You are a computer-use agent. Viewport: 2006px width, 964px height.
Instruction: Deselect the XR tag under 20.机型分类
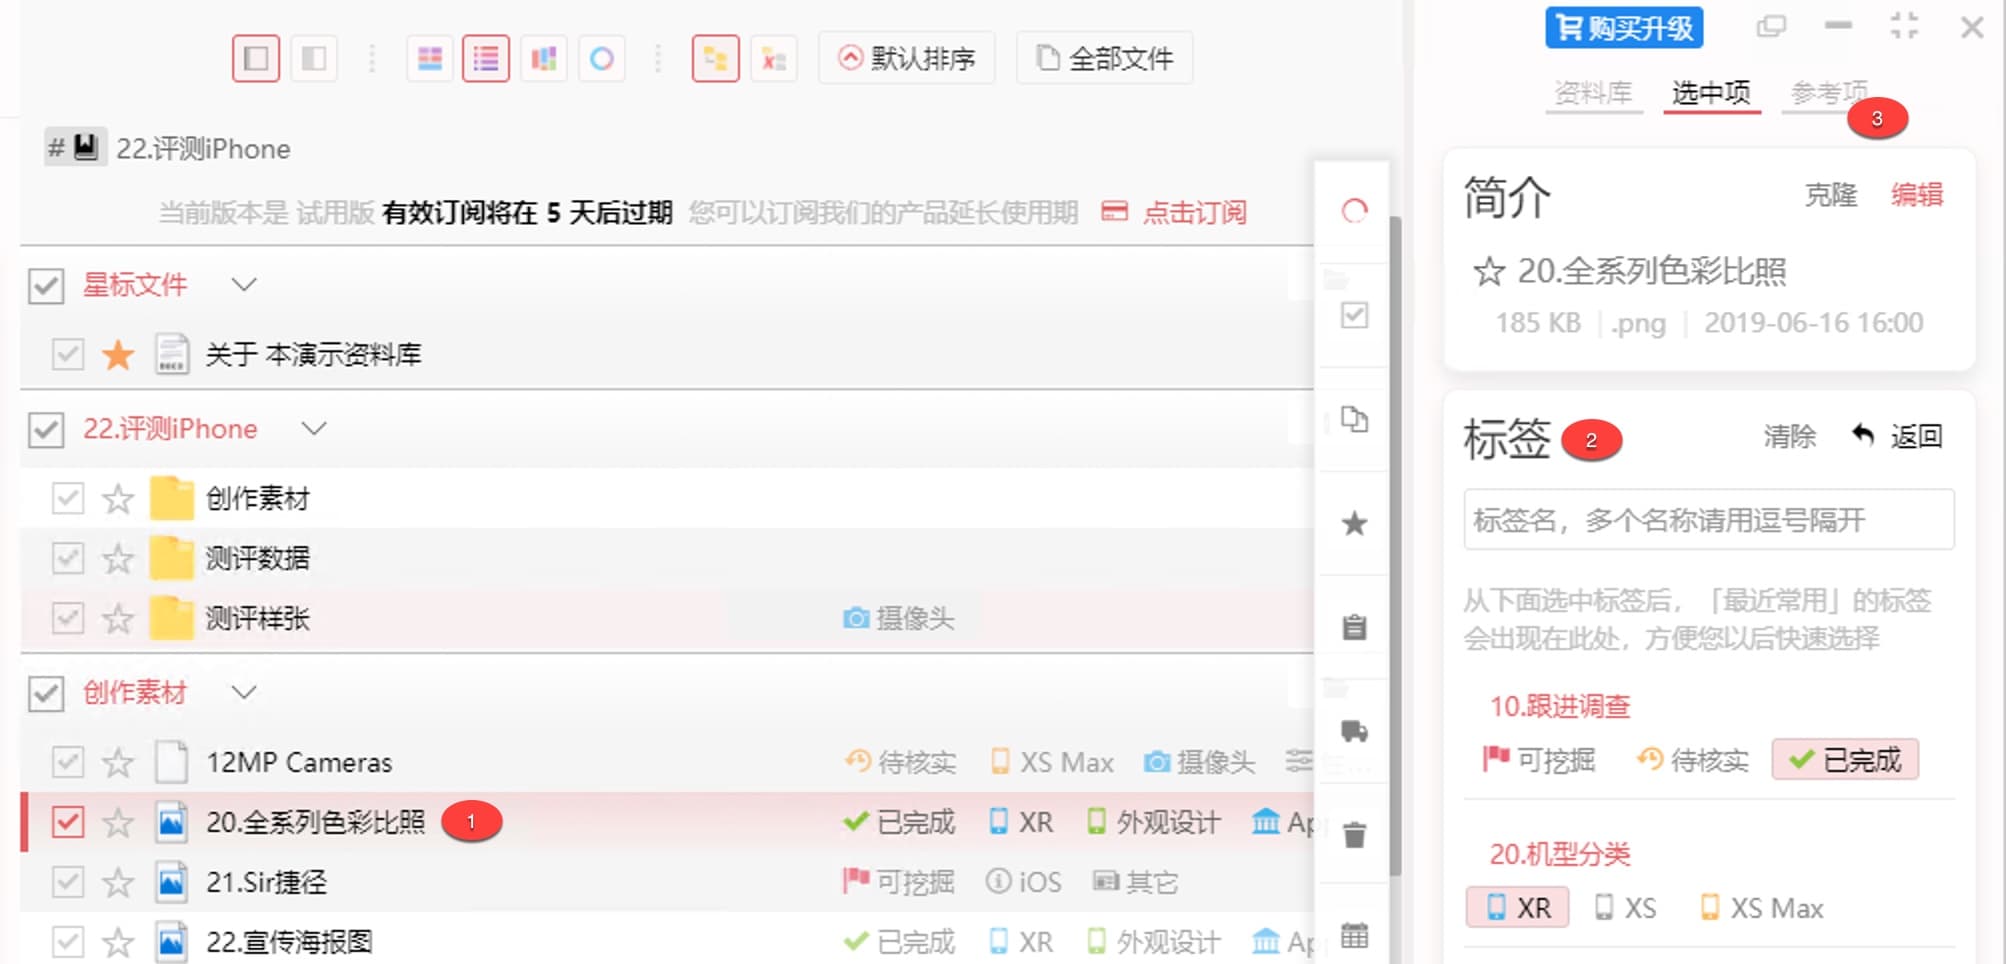click(1518, 908)
